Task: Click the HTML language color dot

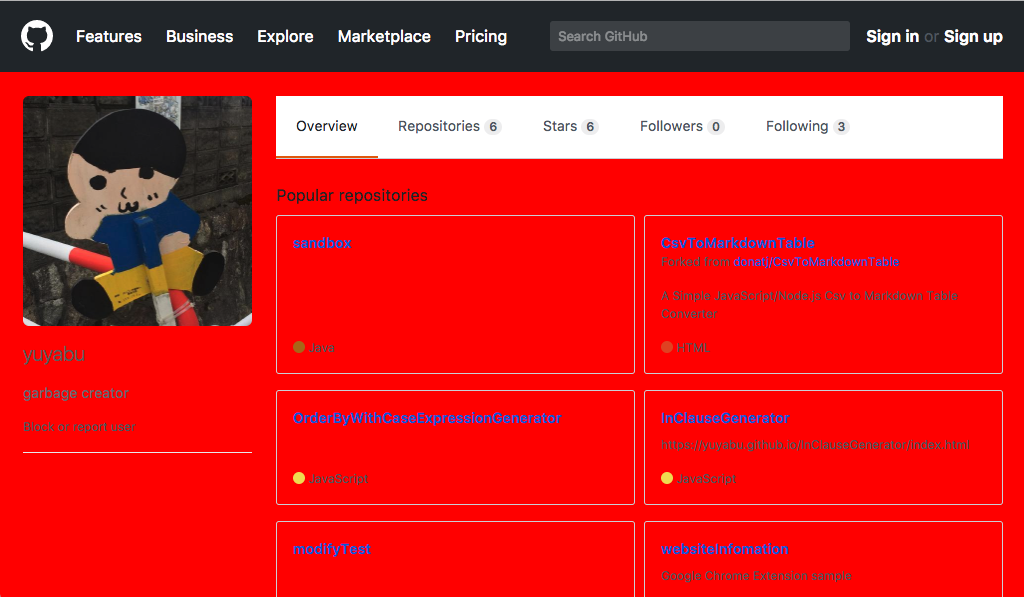Action: pyautogui.click(x=667, y=347)
